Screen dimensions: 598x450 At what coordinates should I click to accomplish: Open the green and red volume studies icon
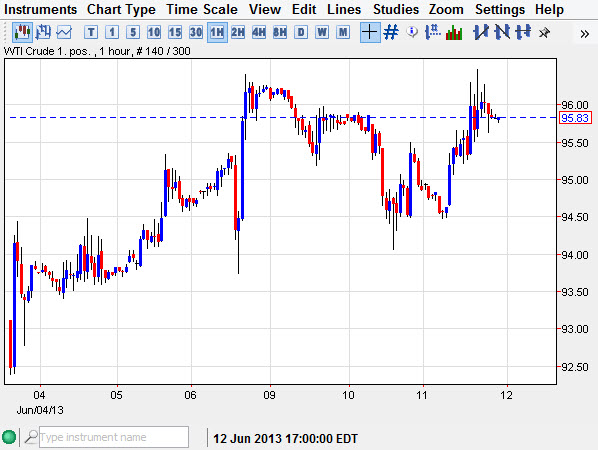pos(454,32)
